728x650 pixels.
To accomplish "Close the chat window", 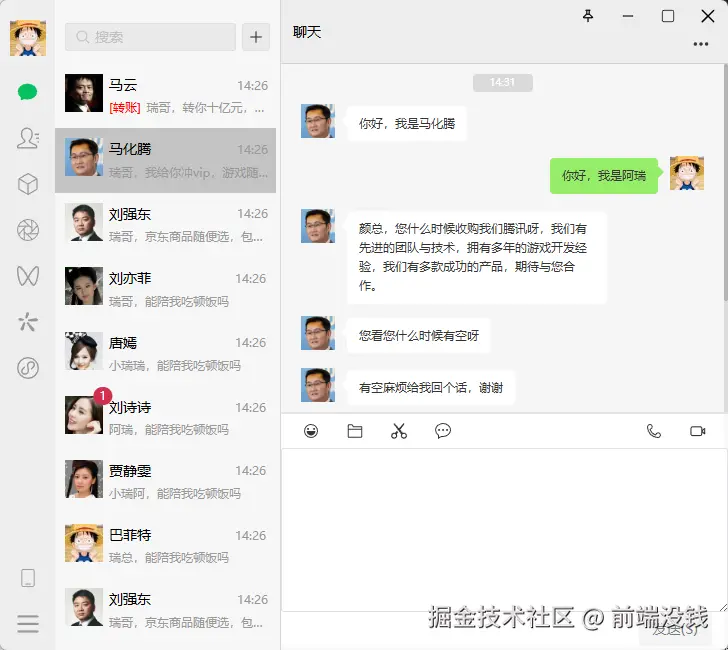I will 708,16.
